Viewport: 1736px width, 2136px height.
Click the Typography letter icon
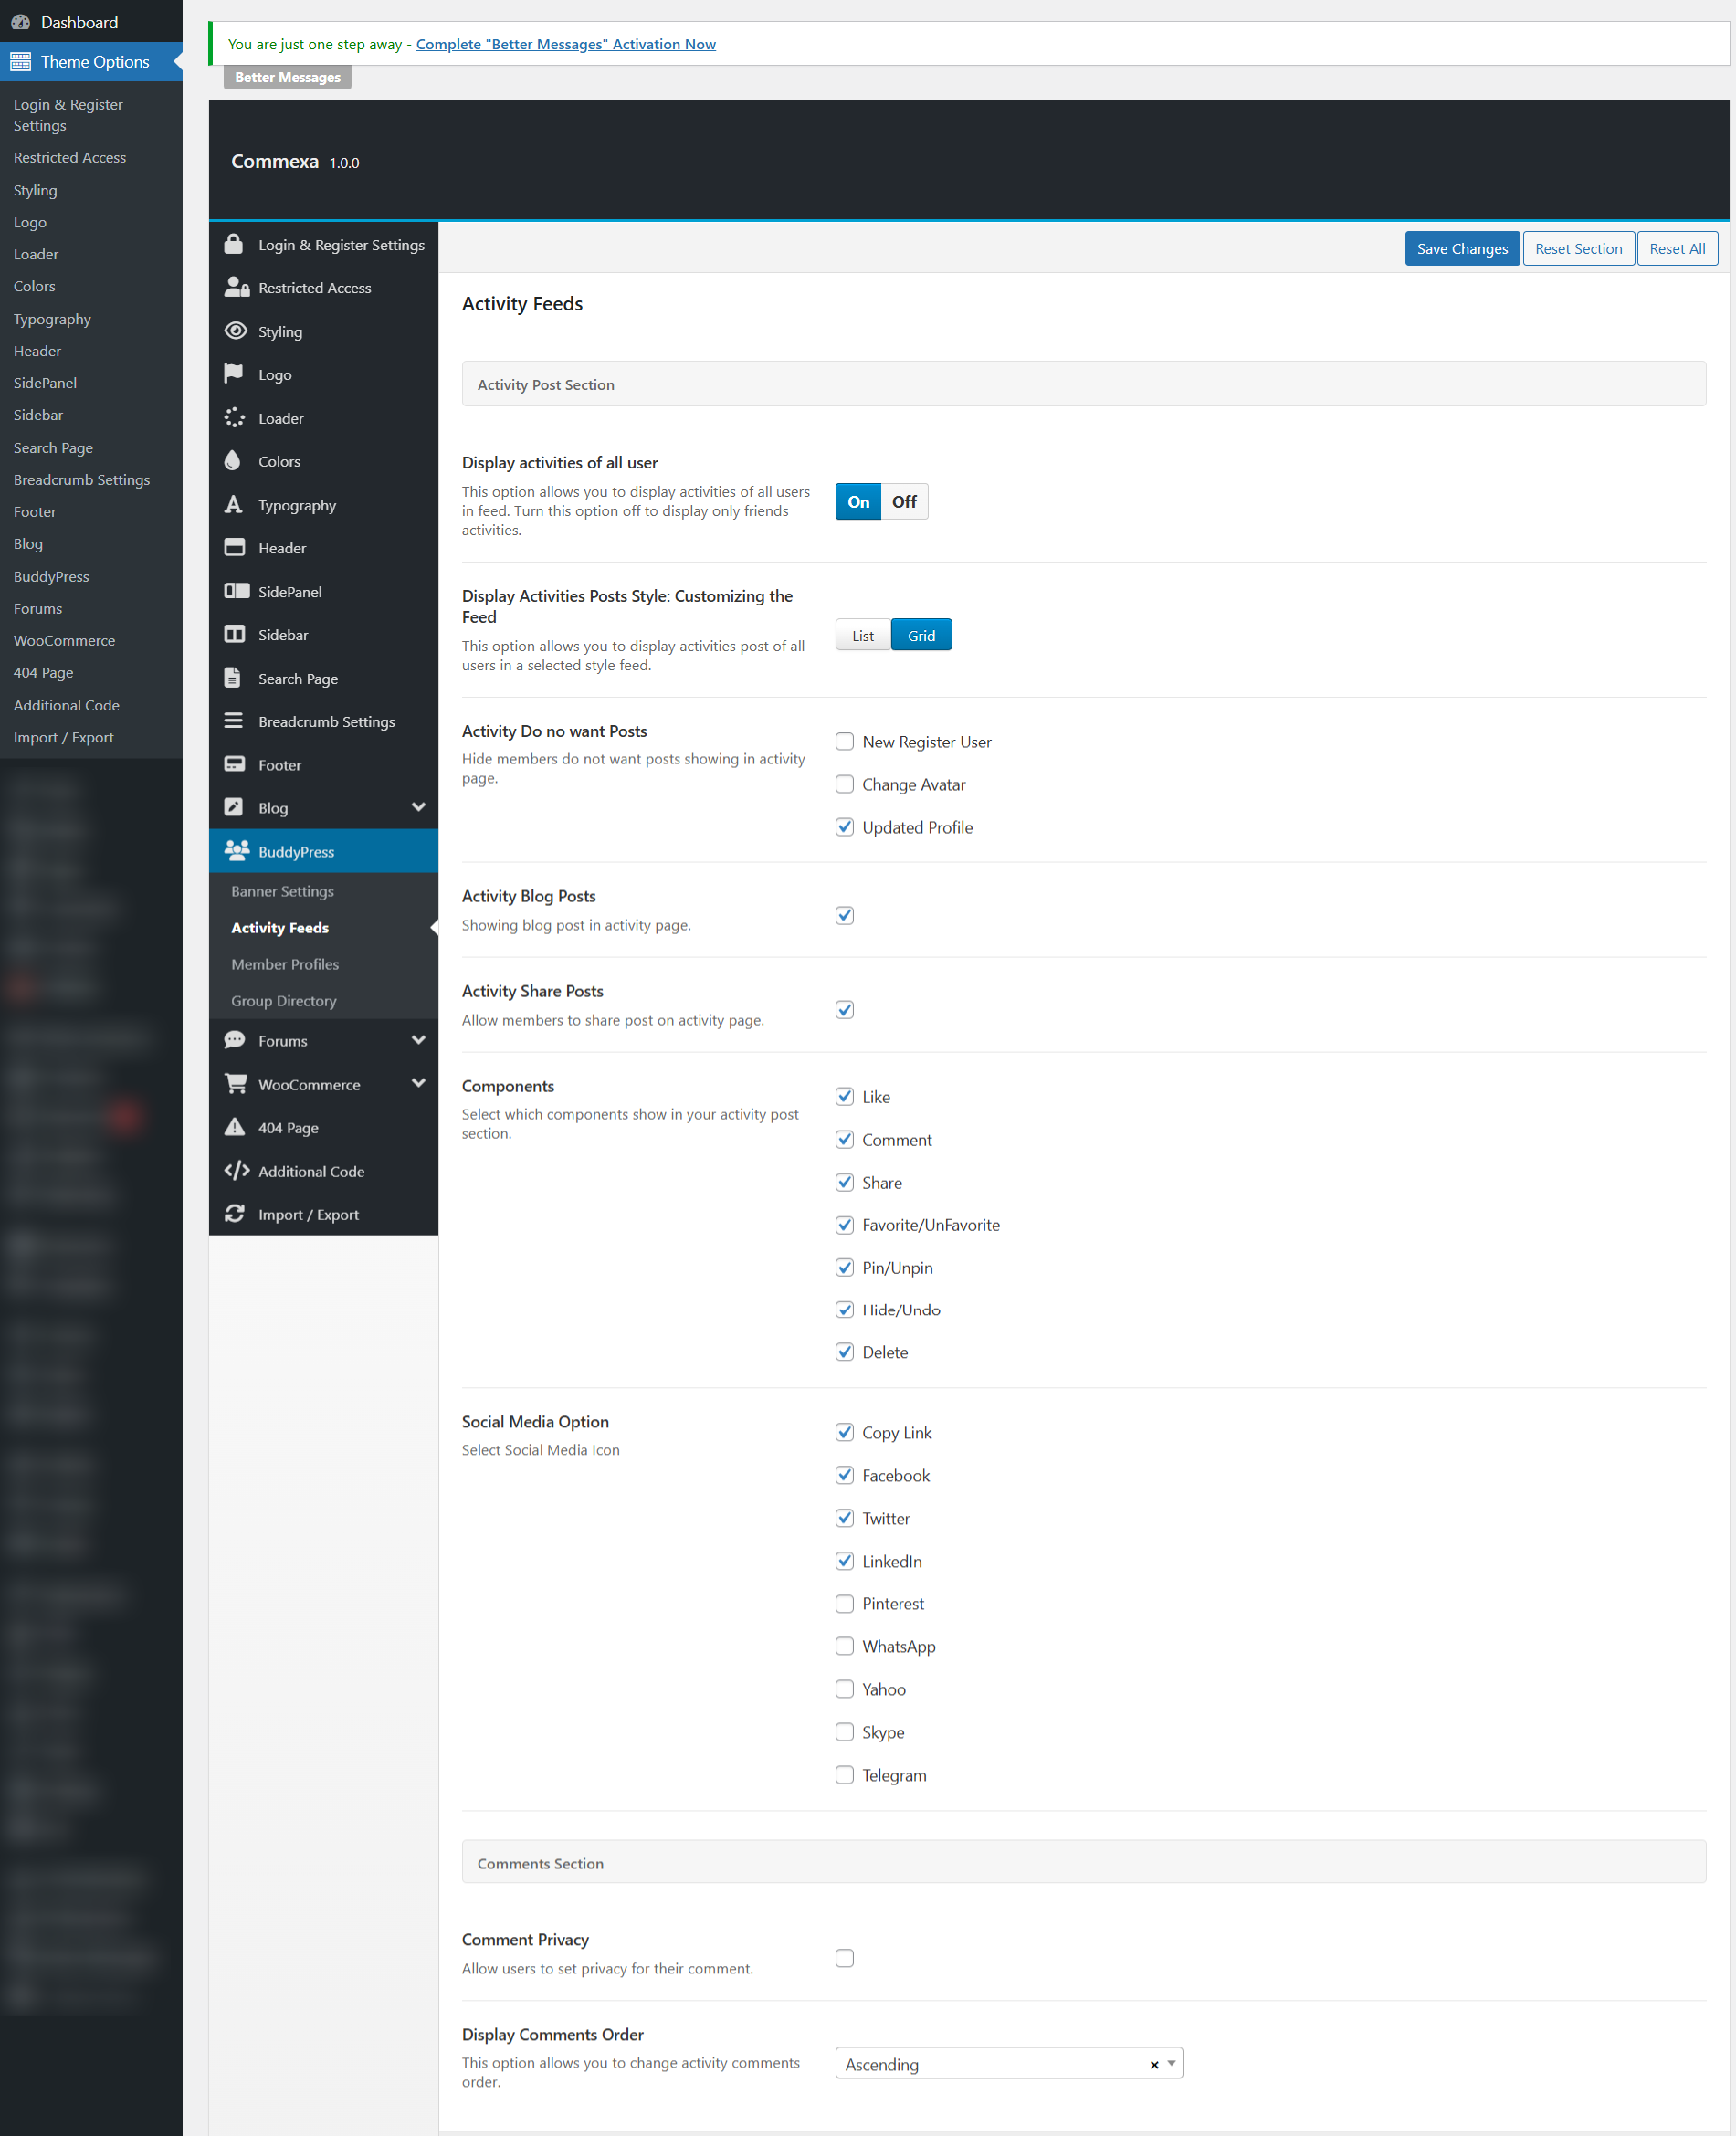(234, 505)
